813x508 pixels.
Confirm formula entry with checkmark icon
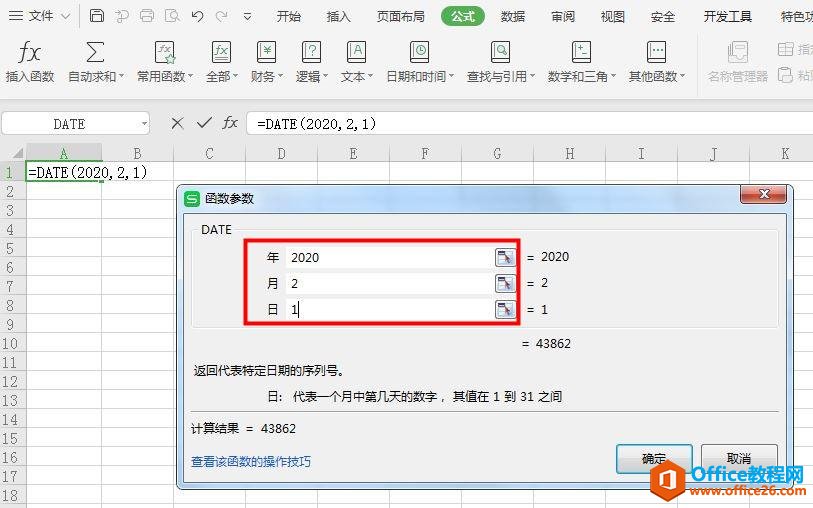coord(204,123)
